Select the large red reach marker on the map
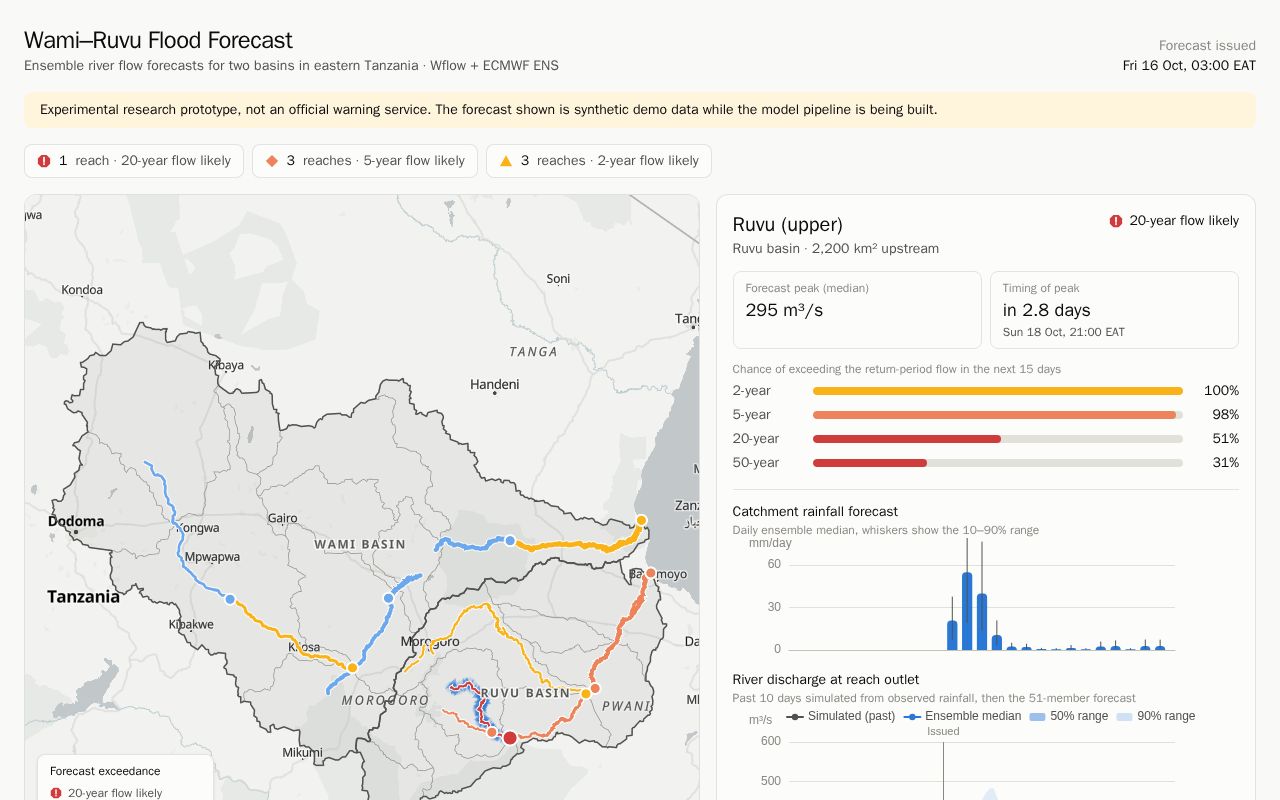1280x800 pixels. pyautogui.click(x=510, y=738)
